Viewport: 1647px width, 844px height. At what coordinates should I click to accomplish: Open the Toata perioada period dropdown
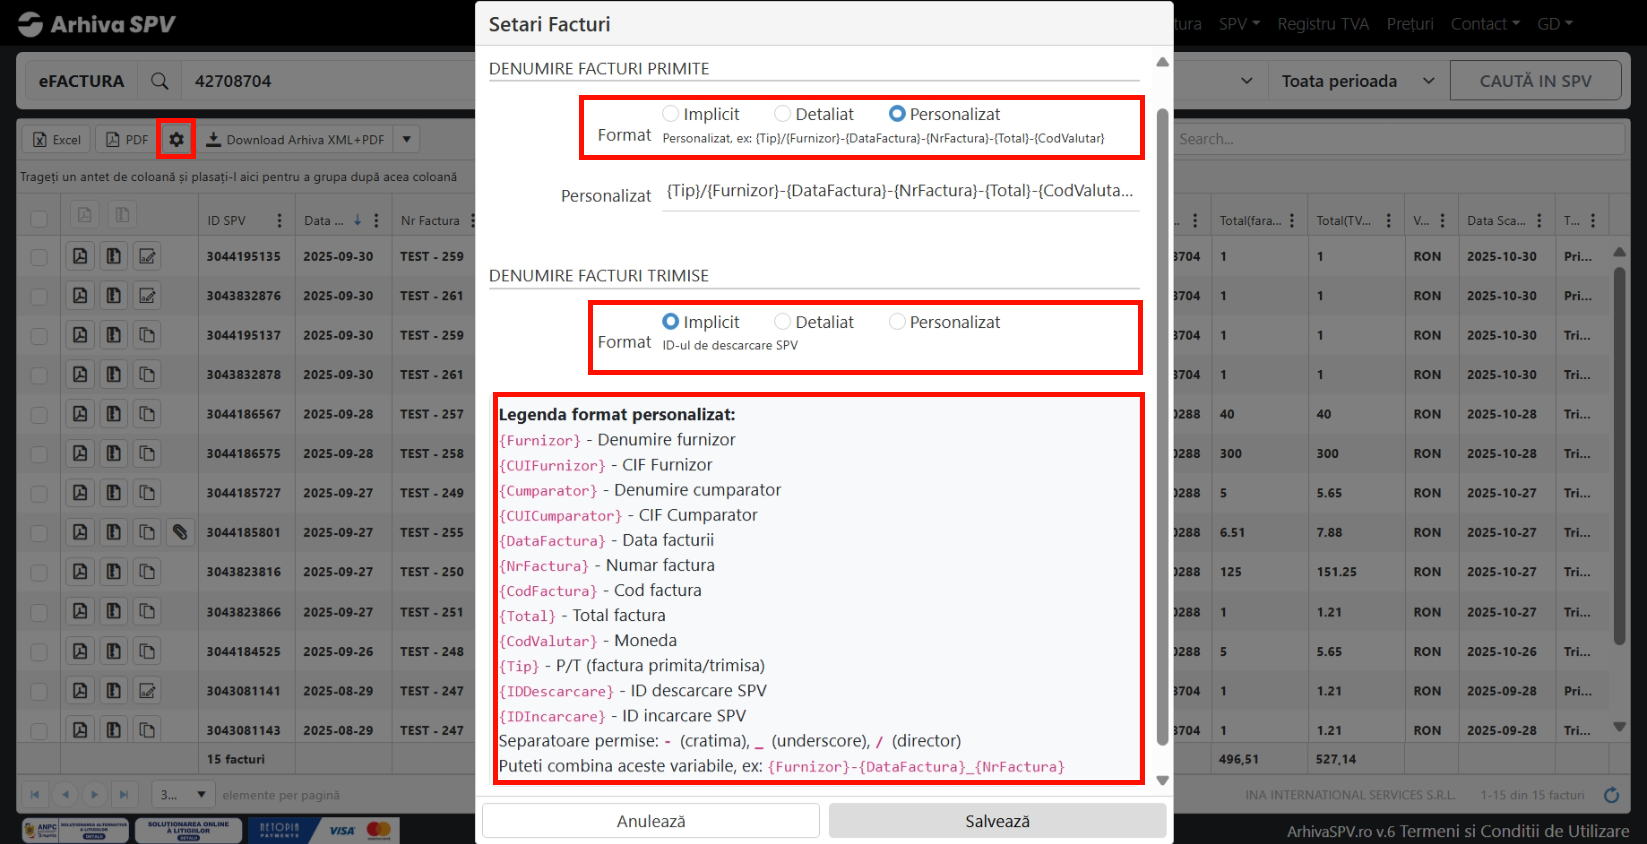point(1357,81)
